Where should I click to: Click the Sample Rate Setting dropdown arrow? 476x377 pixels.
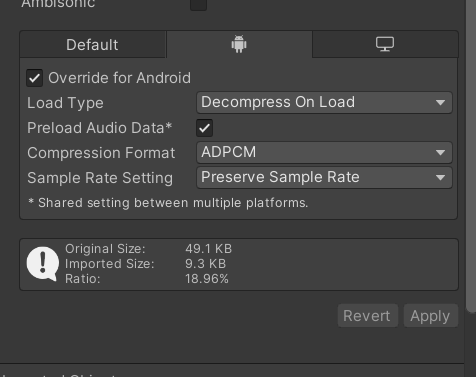(x=440, y=178)
